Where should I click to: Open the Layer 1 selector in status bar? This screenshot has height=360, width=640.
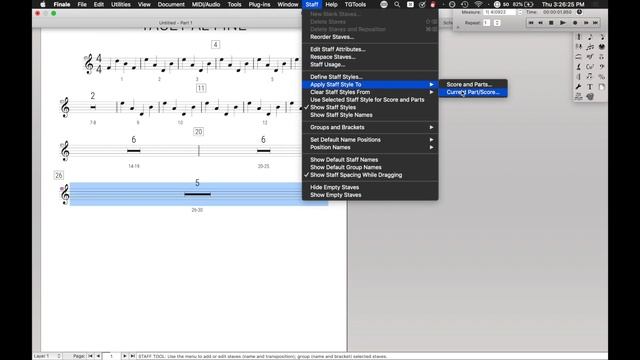pyautogui.click(x=47, y=356)
